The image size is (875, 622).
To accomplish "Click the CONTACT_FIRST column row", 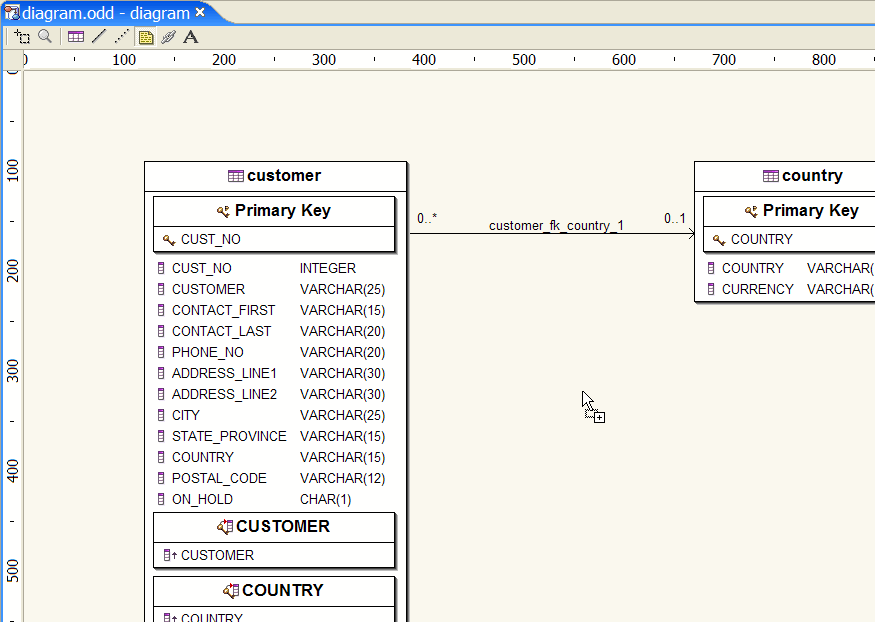I will (x=222, y=310).
